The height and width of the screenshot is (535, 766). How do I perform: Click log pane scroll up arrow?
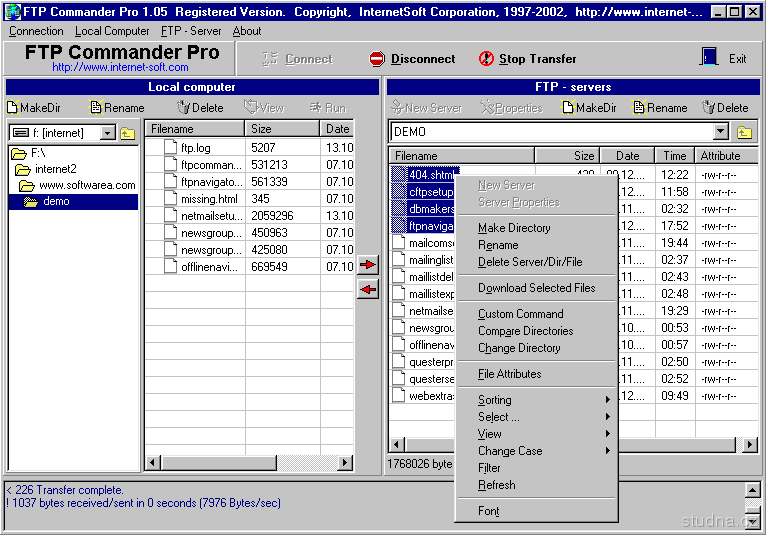tap(753, 490)
